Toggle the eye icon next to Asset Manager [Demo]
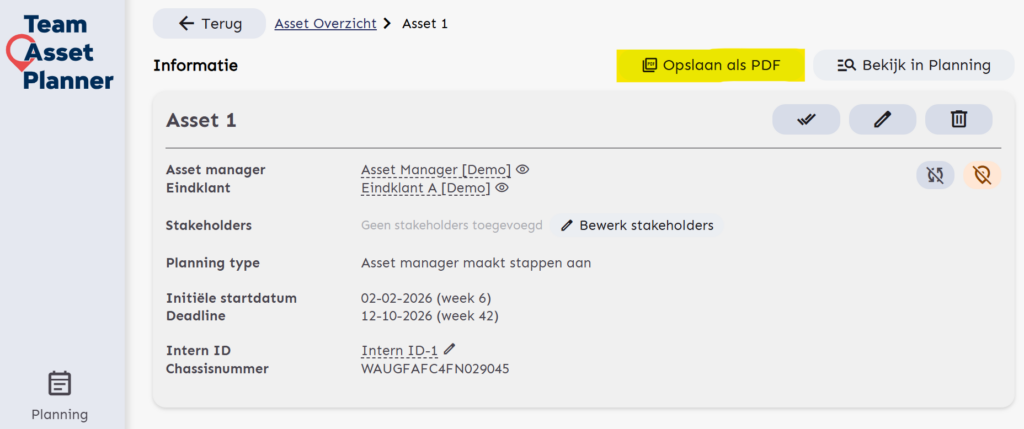Viewport: 1024px width, 429px height. point(522,169)
